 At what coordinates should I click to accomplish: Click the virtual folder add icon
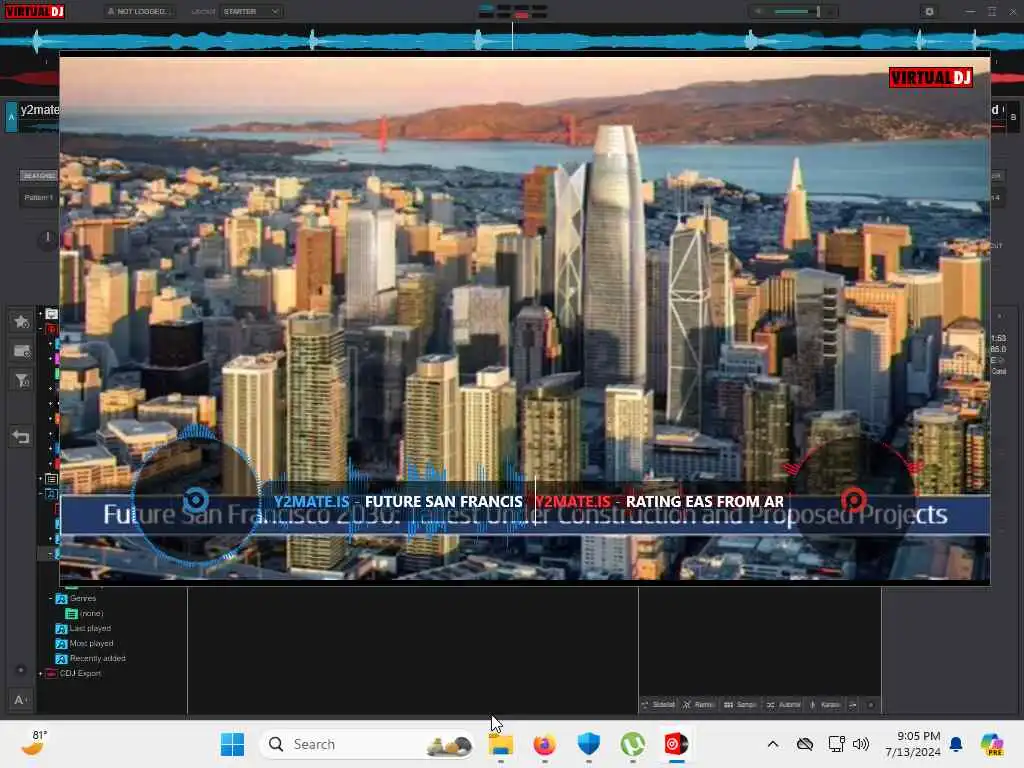pos(21,351)
